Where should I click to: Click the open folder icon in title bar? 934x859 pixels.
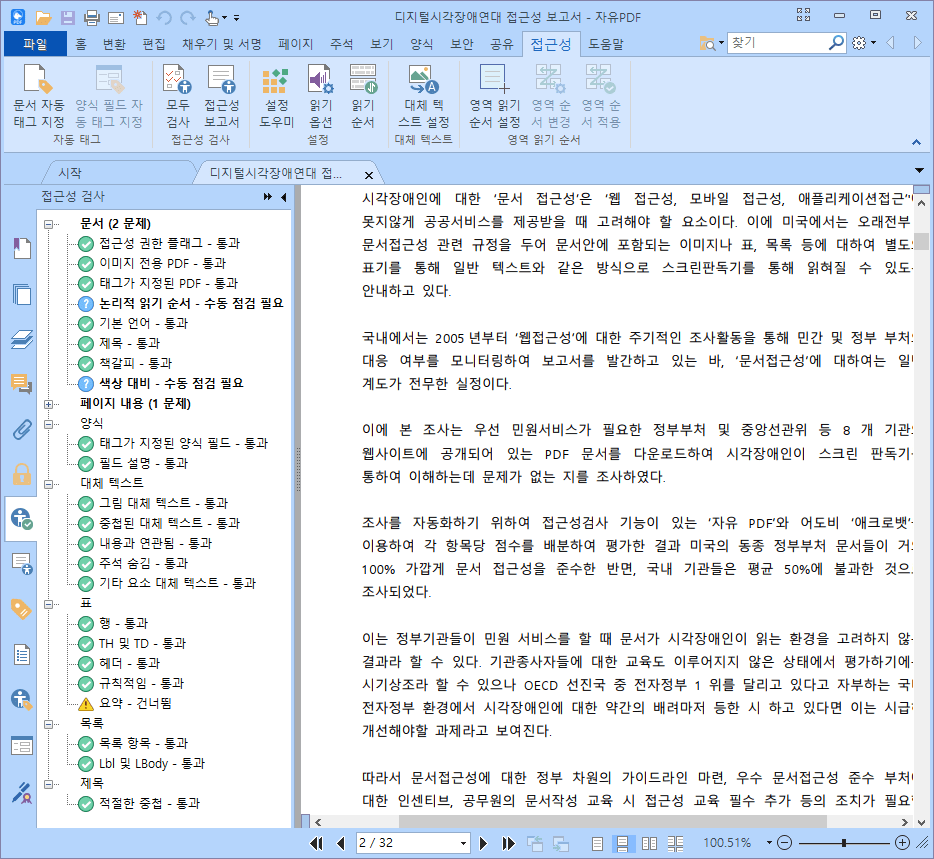43,17
